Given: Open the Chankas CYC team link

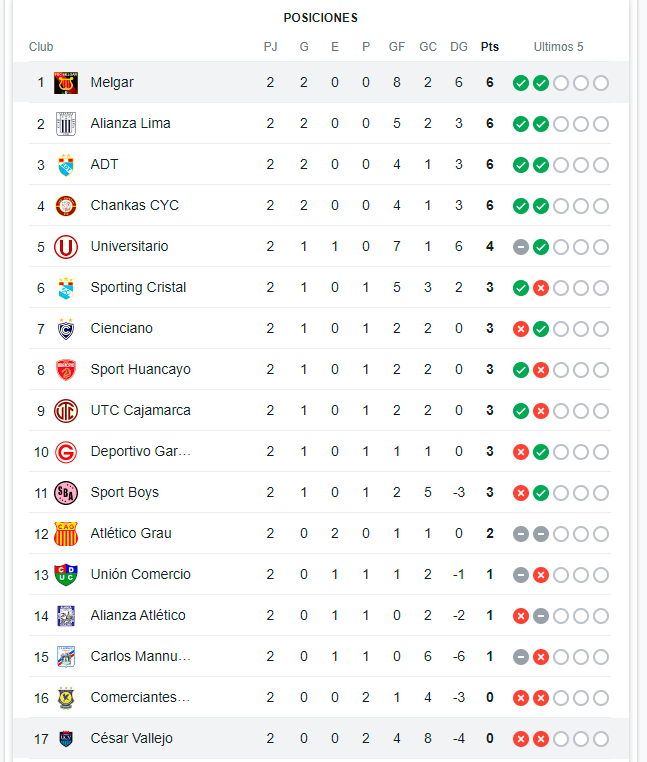Looking at the screenshot, I should point(134,206).
